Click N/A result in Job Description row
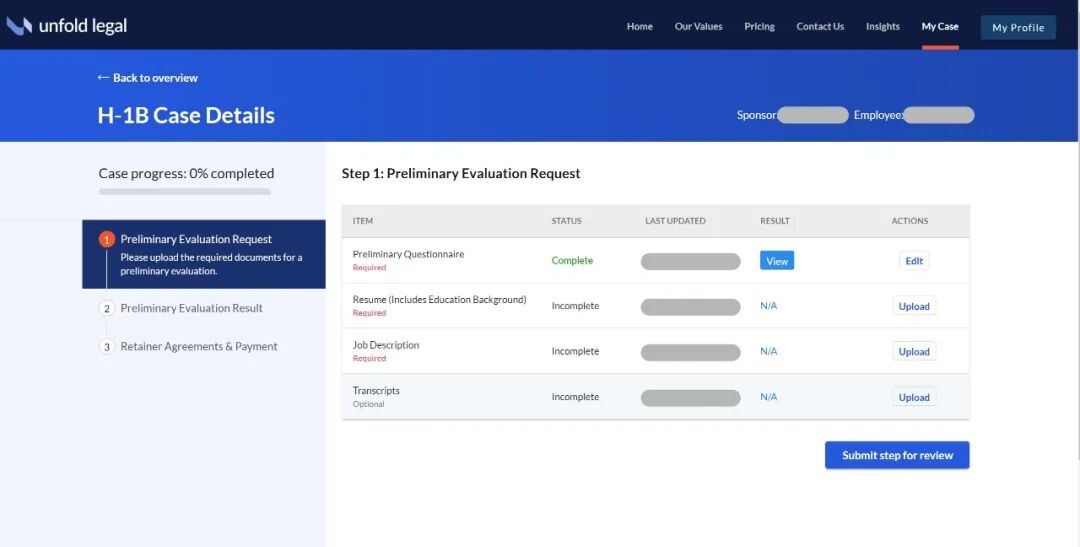The height and width of the screenshot is (547, 1080). point(769,351)
